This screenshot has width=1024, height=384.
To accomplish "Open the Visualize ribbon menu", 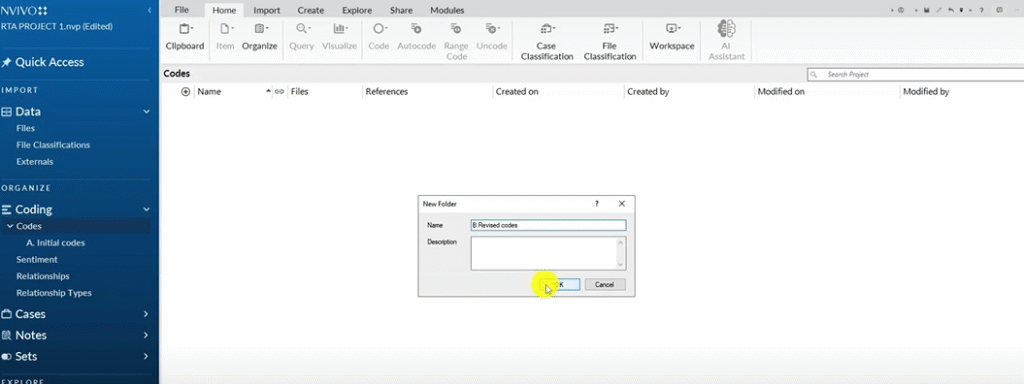I will pos(340,38).
